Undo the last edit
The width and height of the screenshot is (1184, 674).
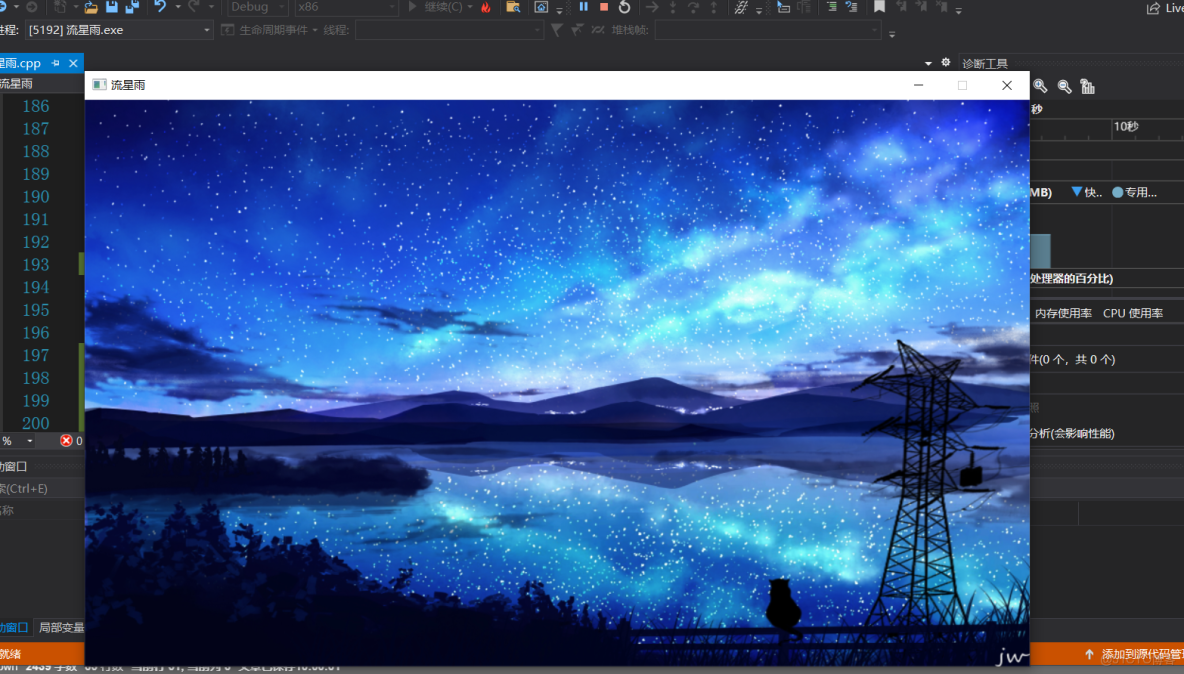point(160,7)
